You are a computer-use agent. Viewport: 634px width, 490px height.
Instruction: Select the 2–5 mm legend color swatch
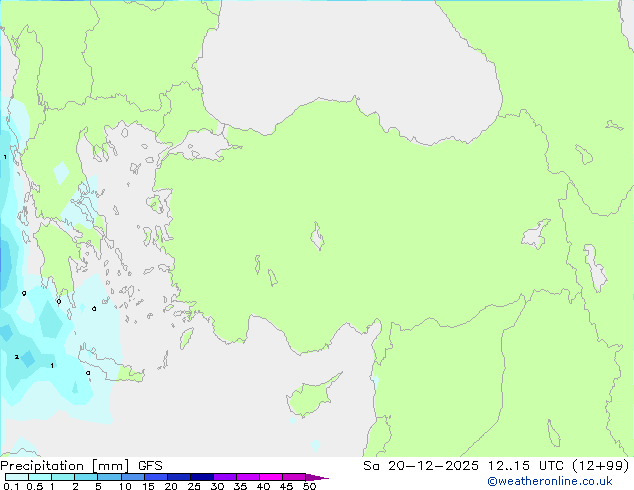pos(86,477)
